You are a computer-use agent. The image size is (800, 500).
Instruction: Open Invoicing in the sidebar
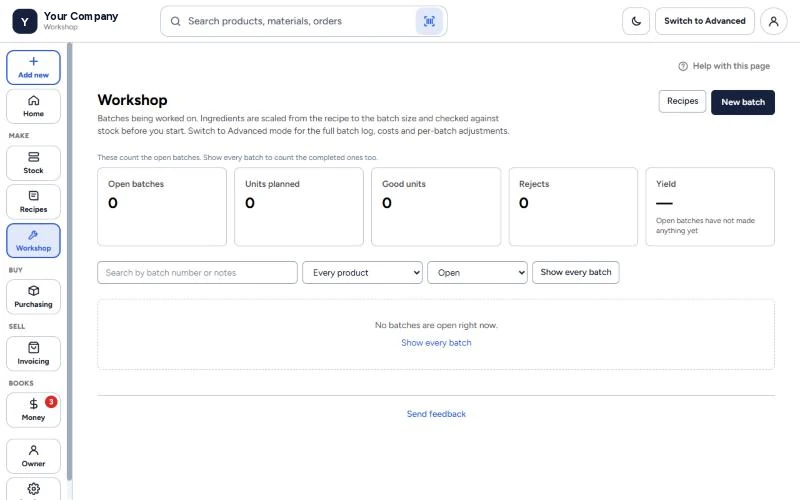click(33, 354)
